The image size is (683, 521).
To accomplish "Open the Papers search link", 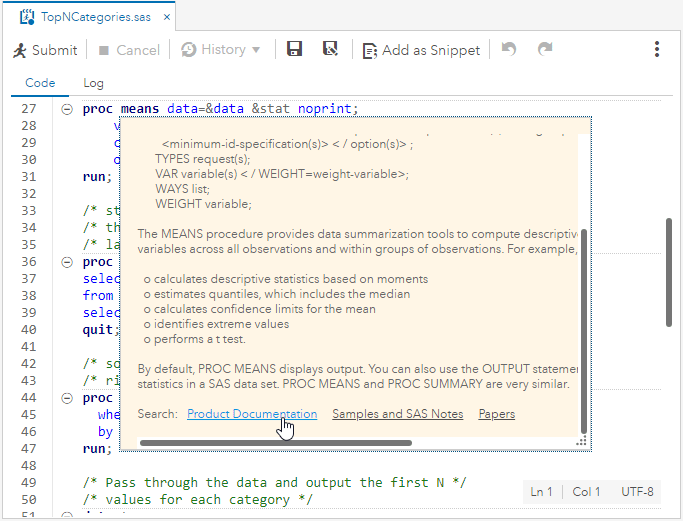I will point(496,414).
